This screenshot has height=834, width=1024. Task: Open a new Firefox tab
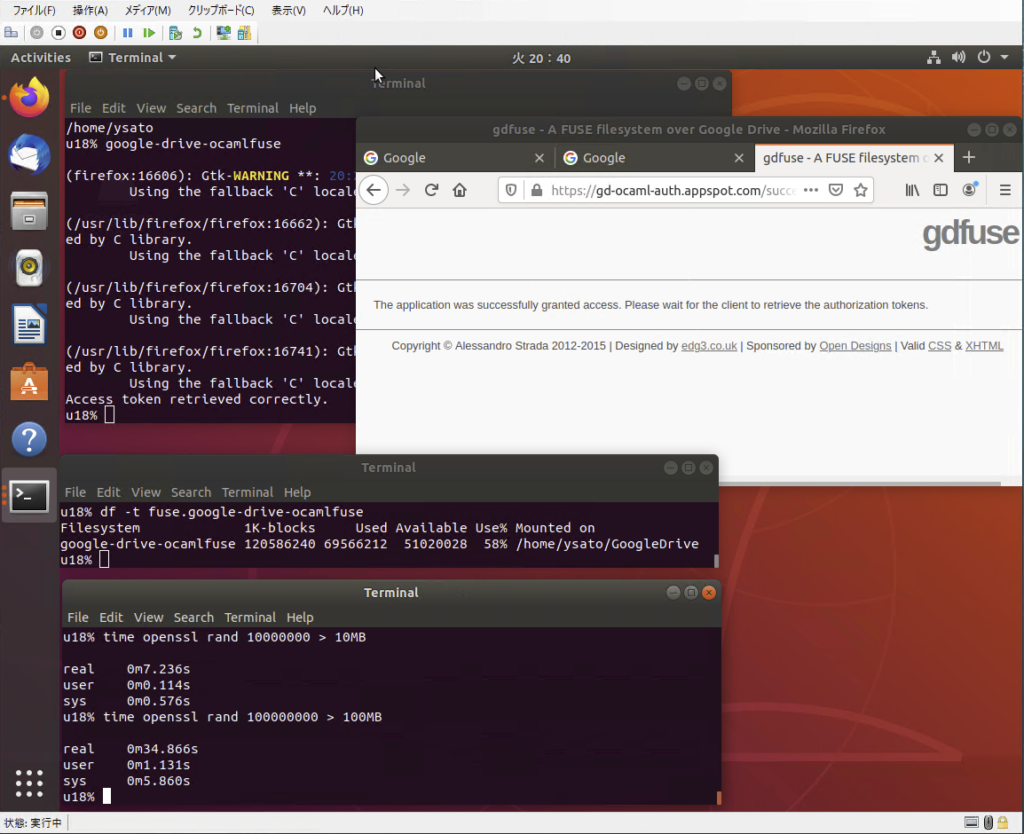coord(968,158)
